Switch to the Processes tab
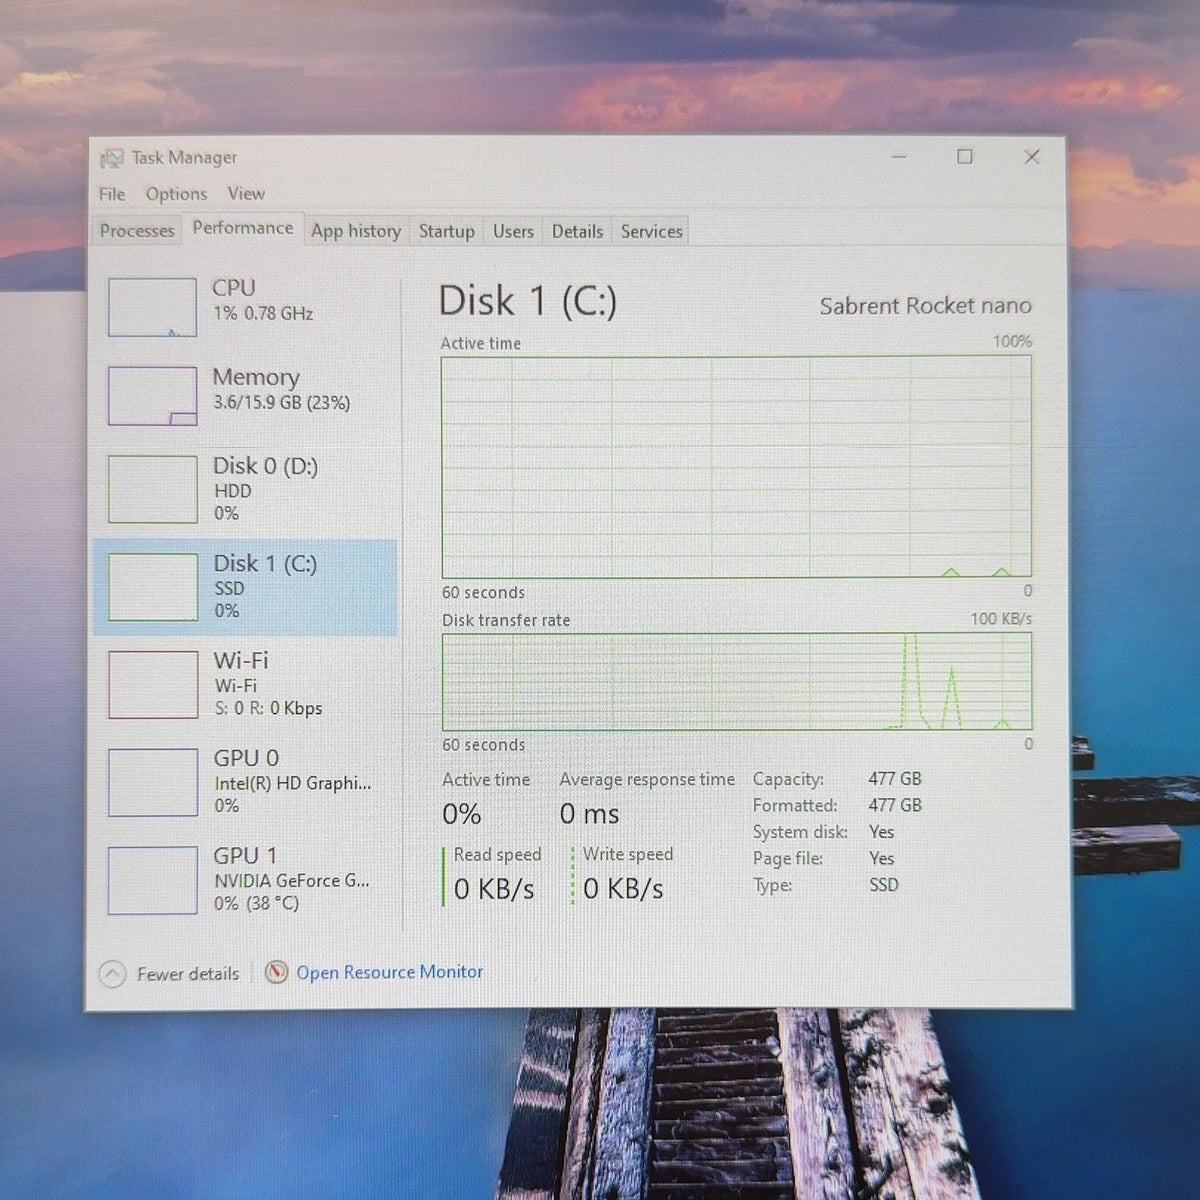This screenshot has width=1200, height=1200. [x=137, y=231]
